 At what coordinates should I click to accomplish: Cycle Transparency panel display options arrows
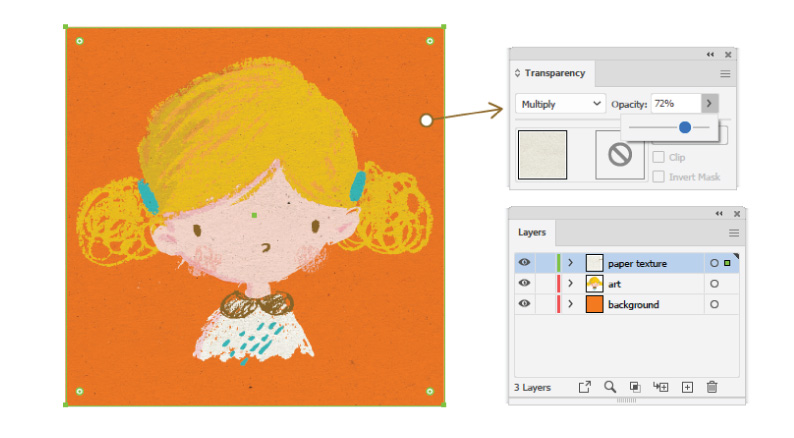pos(517,73)
